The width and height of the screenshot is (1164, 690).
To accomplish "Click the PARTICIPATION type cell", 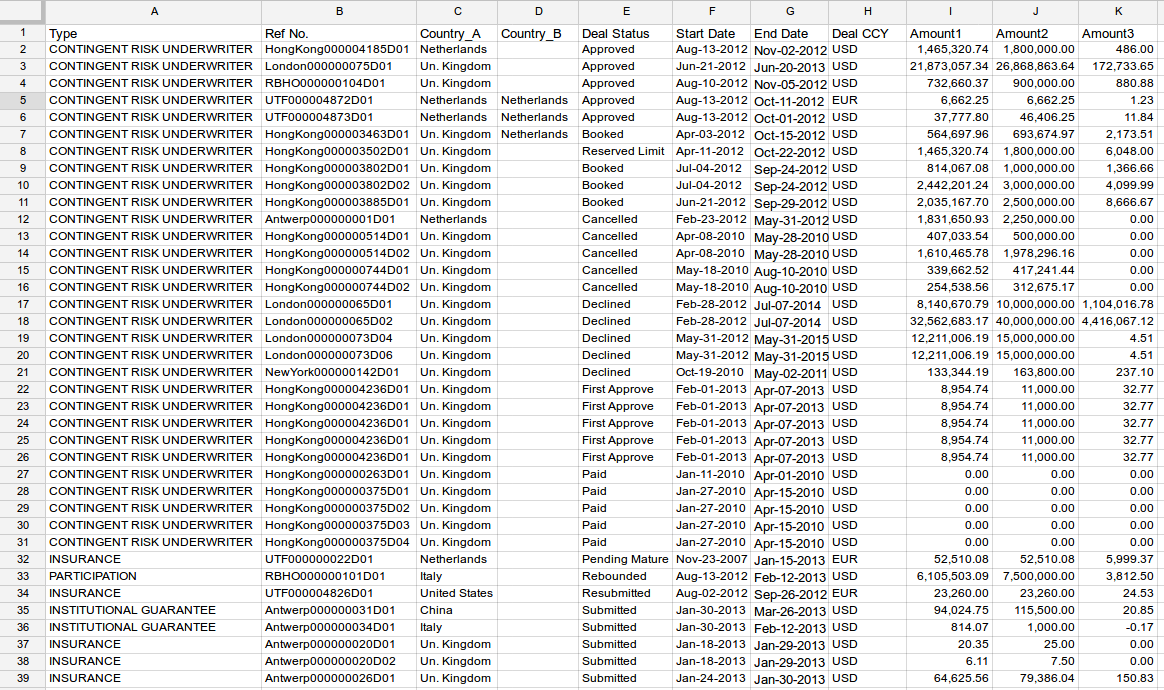I will coord(153,576).
